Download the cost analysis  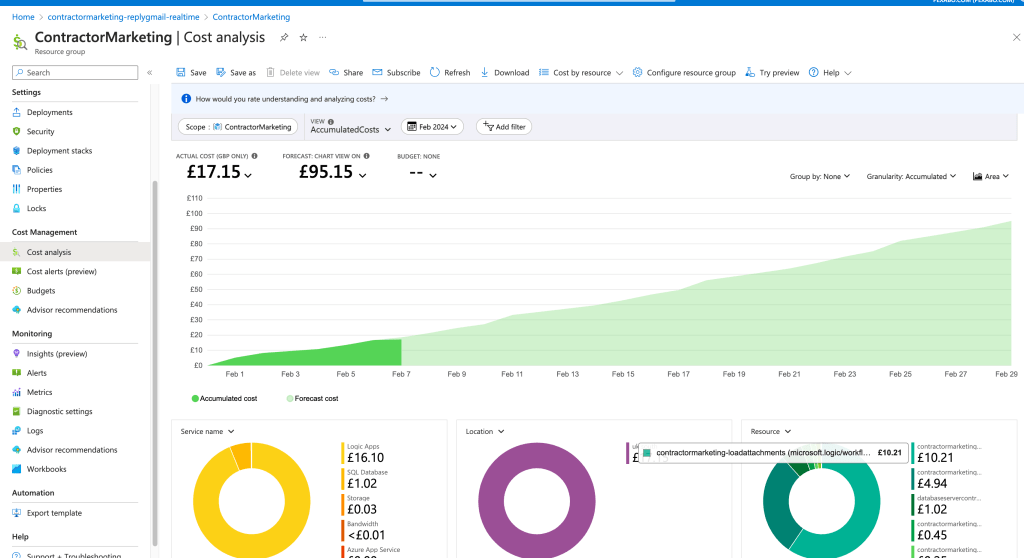(505, 73)
